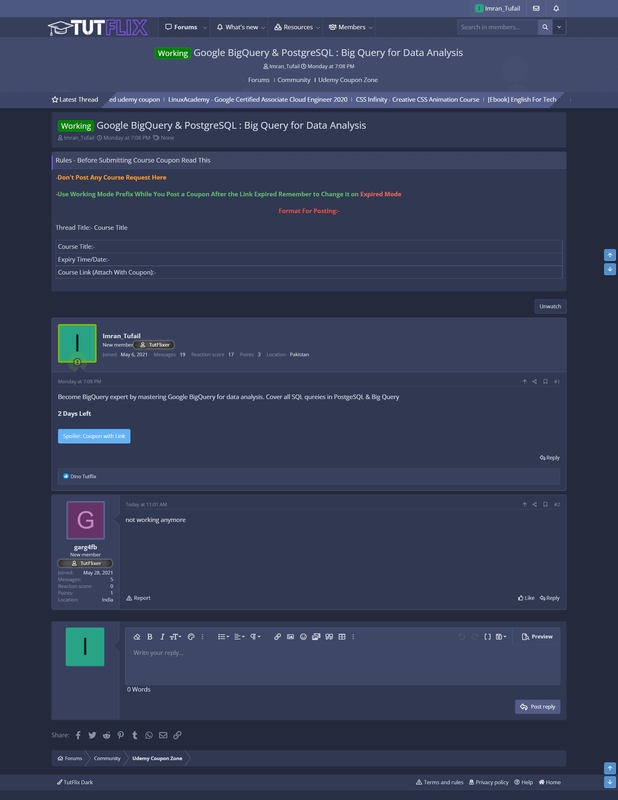Open more insert options in editor
Viewport: 618px width, 800px height.
[353, 636]
